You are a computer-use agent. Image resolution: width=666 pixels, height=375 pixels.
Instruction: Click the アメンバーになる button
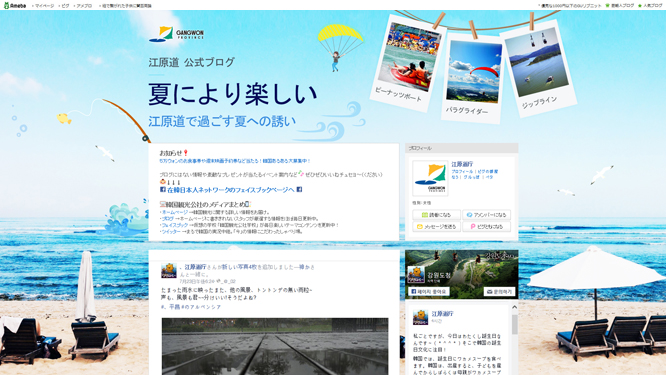486,215
